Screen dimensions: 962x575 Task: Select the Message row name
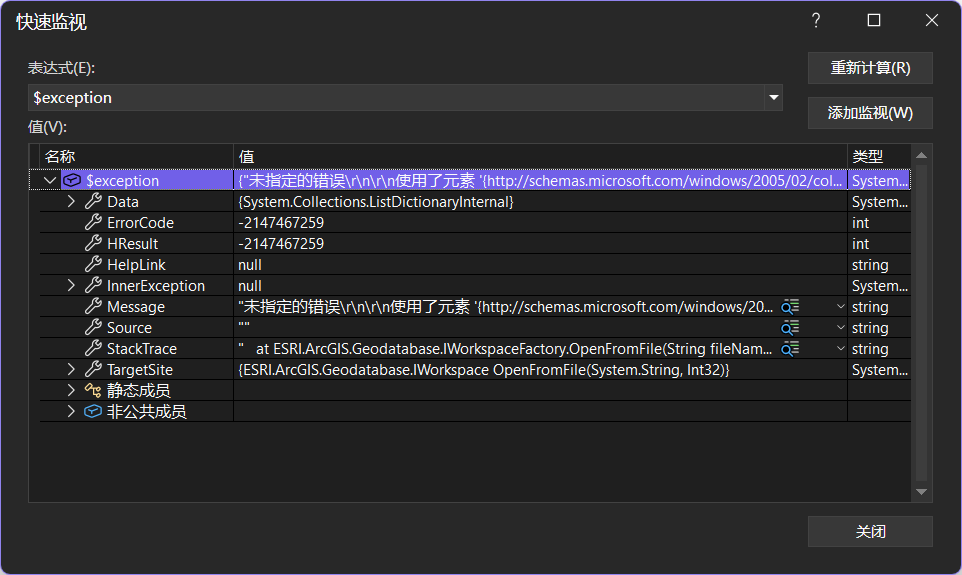click(x=136, y=306)
